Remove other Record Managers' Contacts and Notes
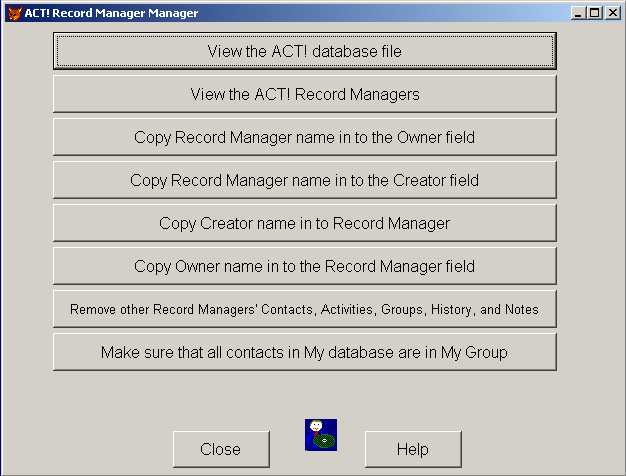The height and width of the screenshot is (476, 626). click(305, 309)
